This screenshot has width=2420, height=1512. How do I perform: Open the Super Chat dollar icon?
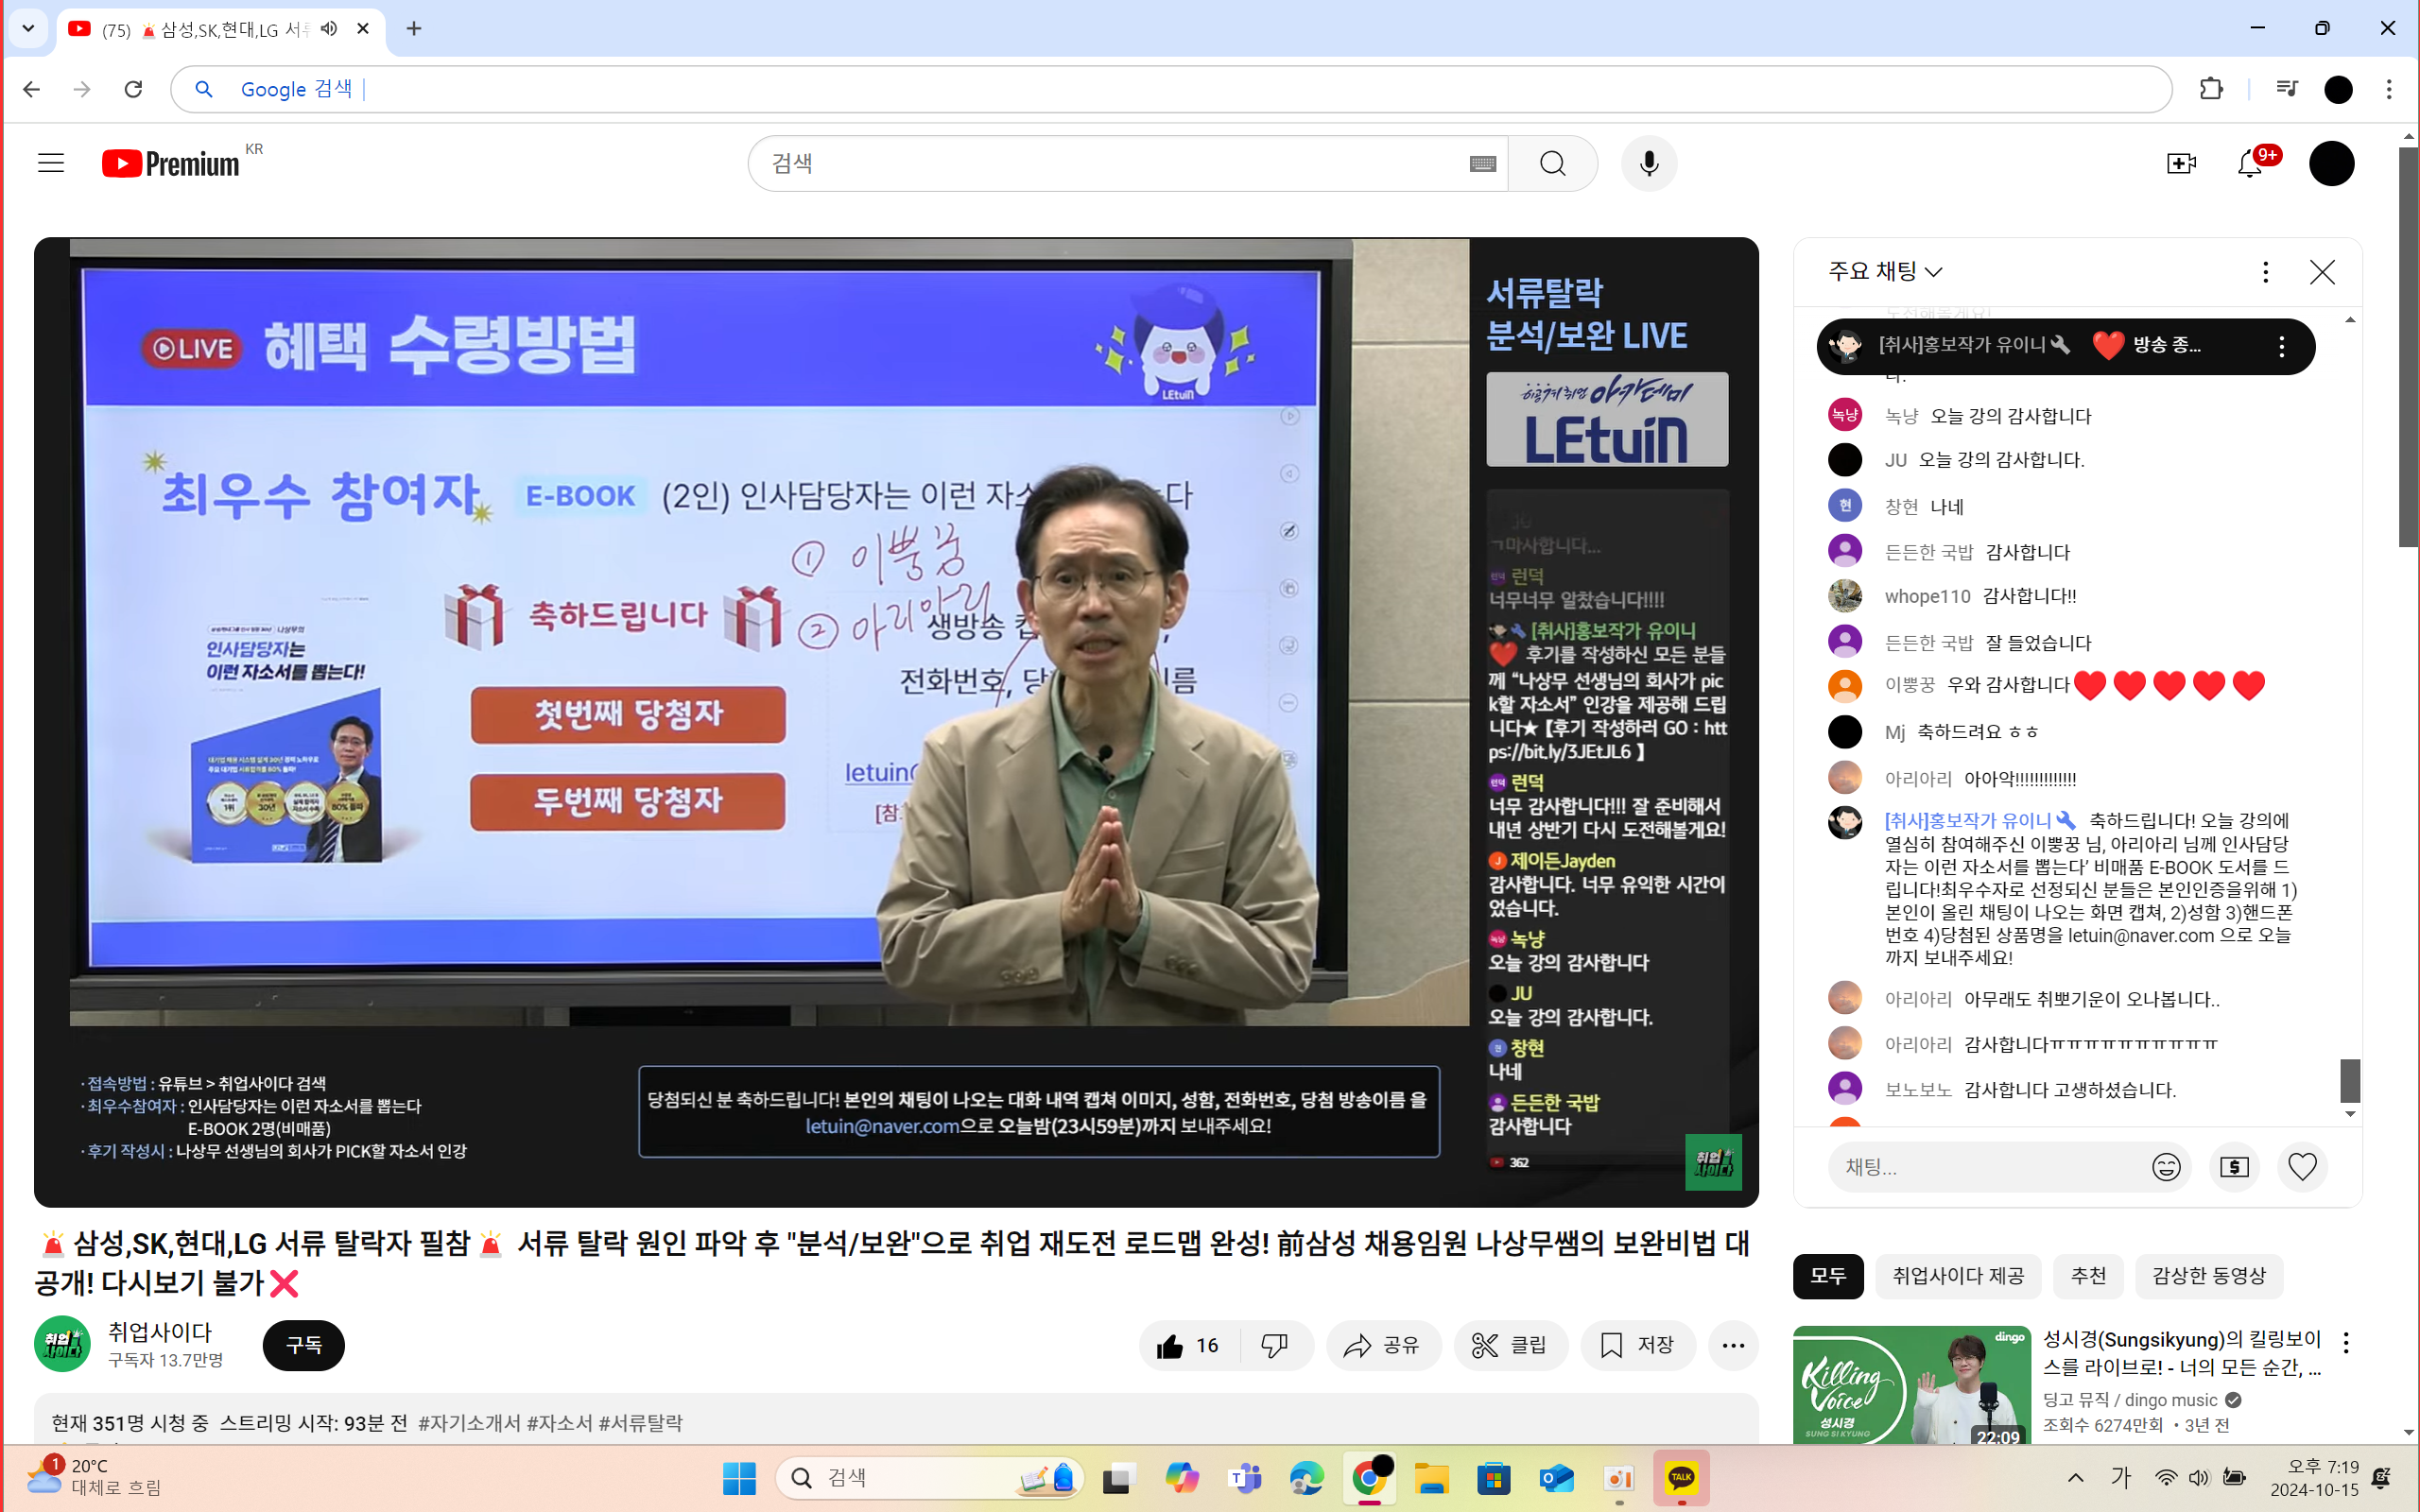(x=2234, y=1167)
